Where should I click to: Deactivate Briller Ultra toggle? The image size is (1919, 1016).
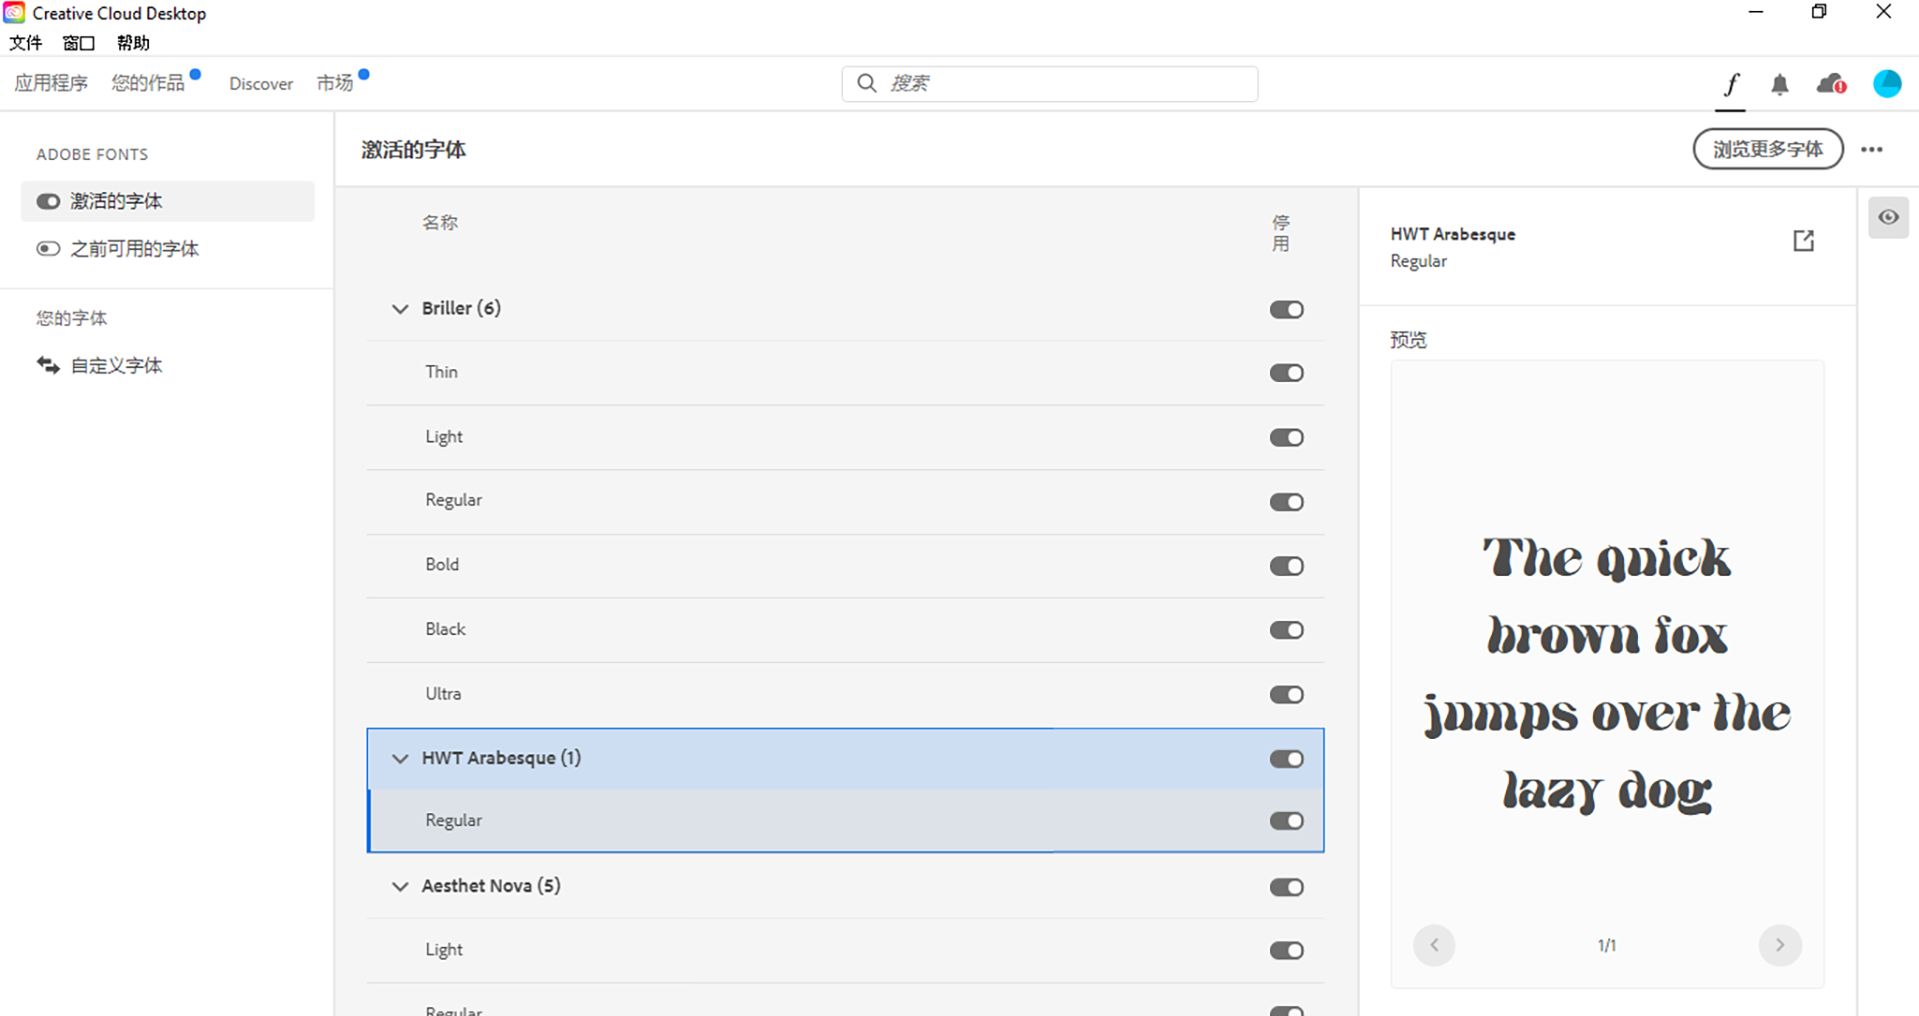click(1287, 695)
